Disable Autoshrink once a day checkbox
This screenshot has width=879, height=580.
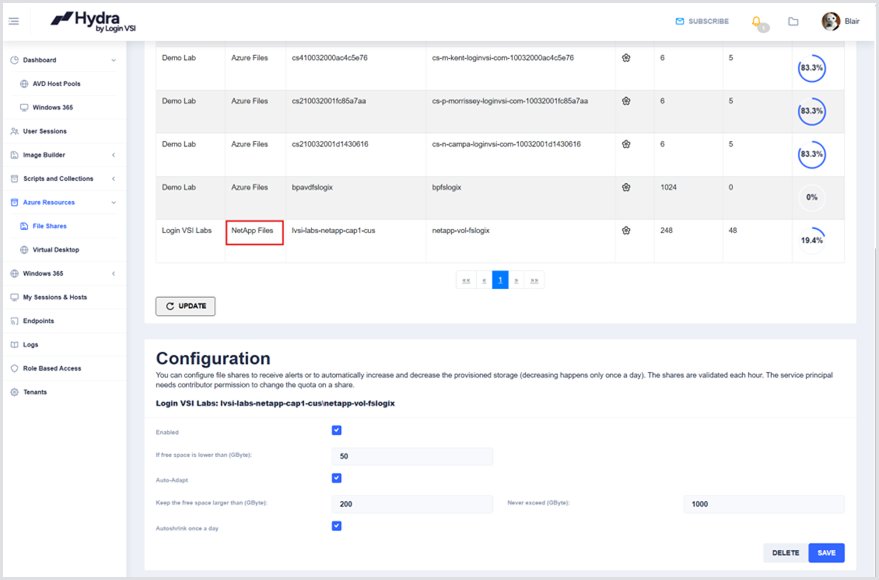pos(337,525)
